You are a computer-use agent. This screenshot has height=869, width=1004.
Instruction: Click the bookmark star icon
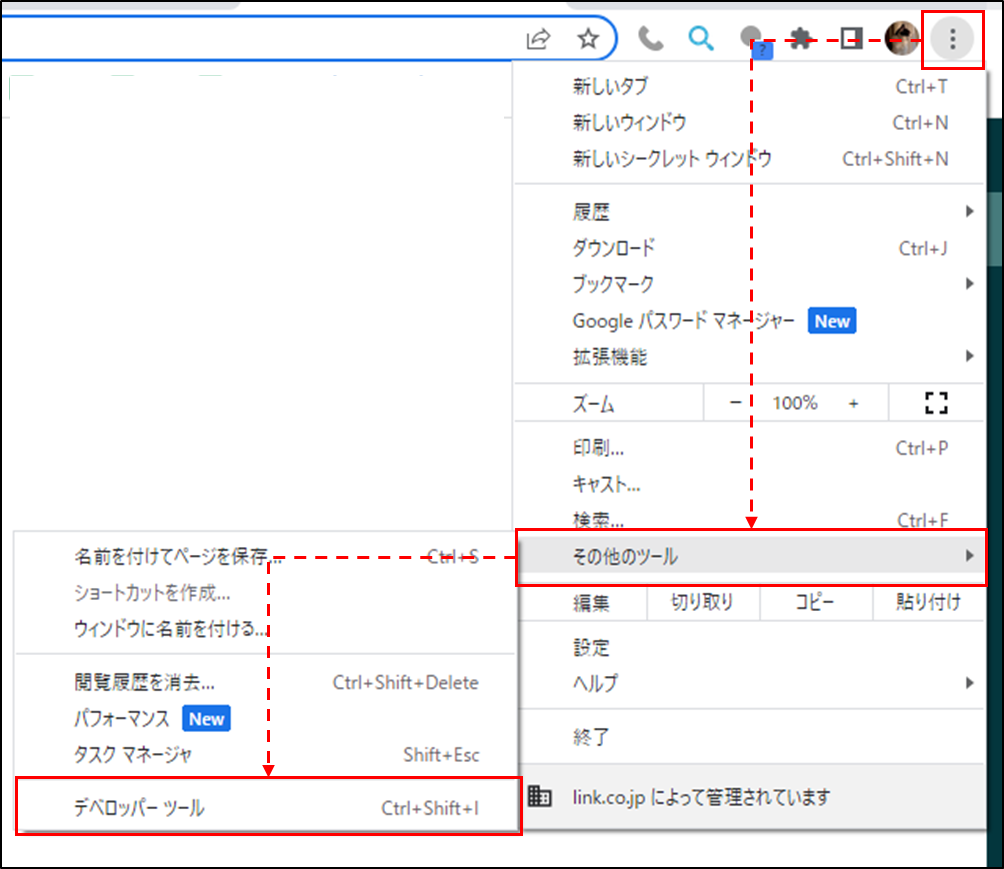[588, 39]
